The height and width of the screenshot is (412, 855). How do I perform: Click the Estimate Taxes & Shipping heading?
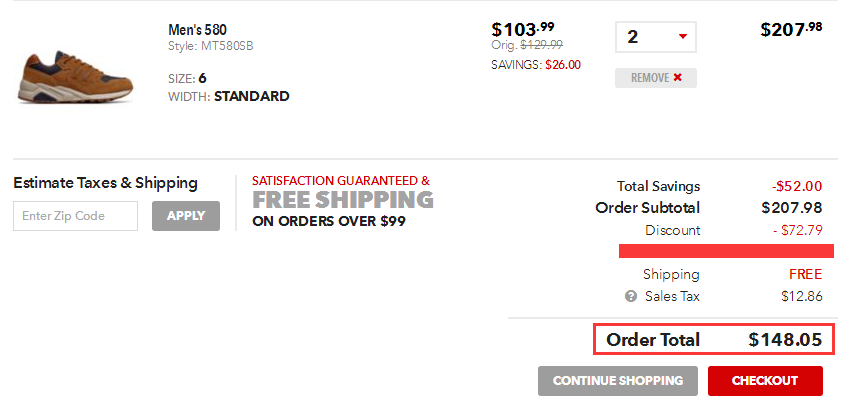(x=106, y=183)
